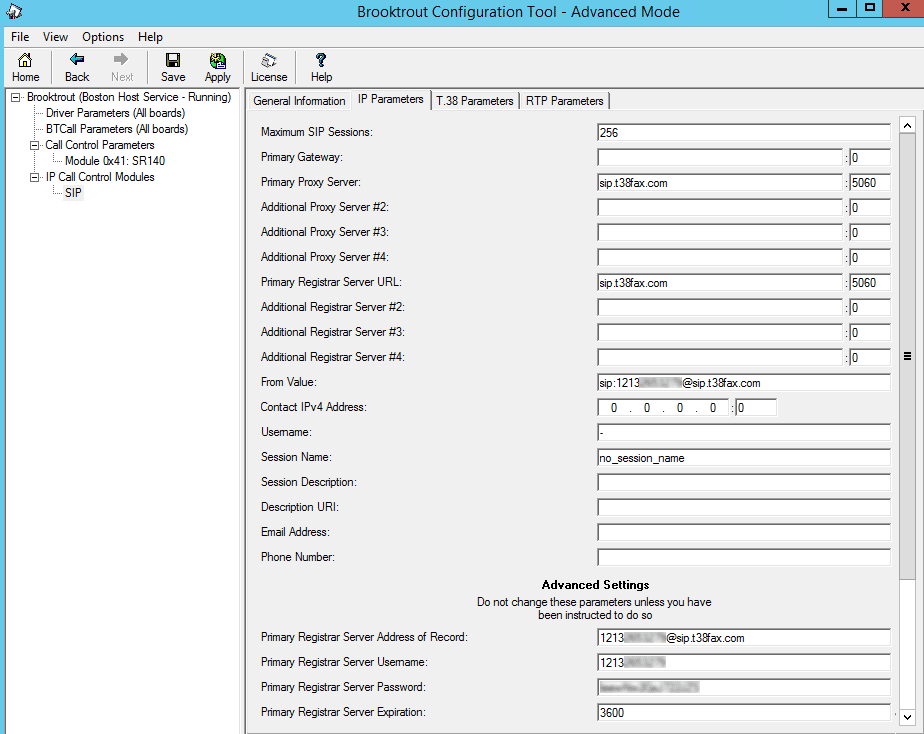
Task: Switch to the T.38 Parameters tab
Action: tap(474, 101)
